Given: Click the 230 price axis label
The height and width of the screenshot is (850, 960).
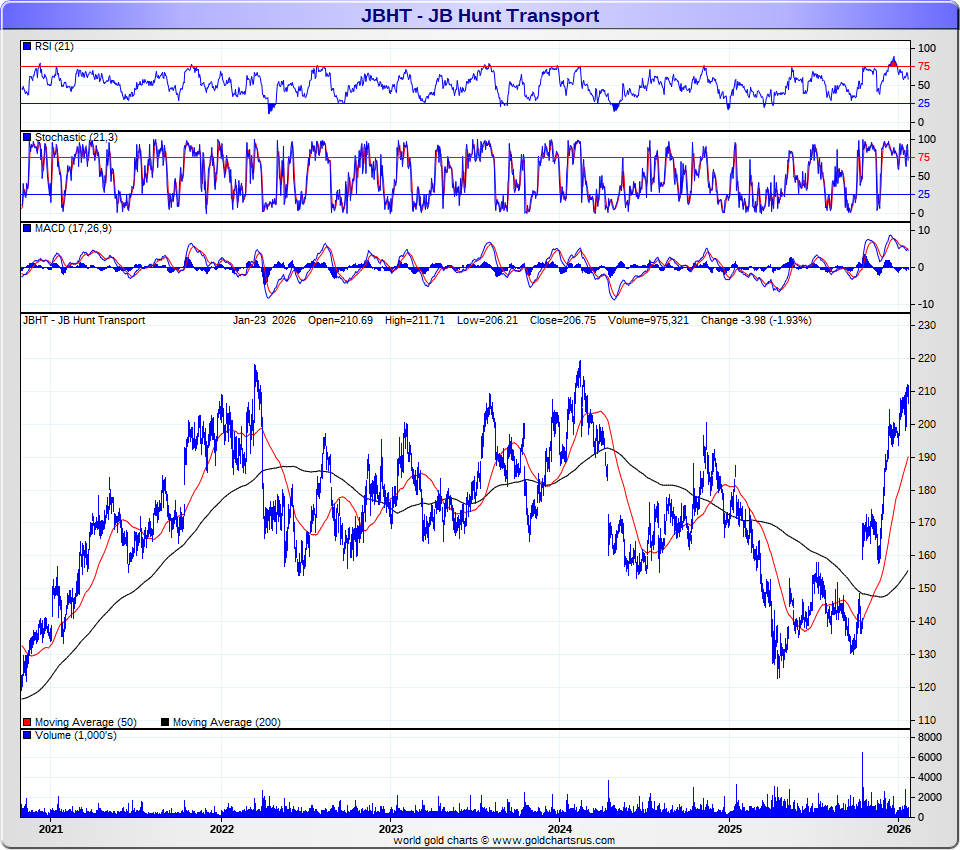Looking at the screenshot, I should (927, 325).
